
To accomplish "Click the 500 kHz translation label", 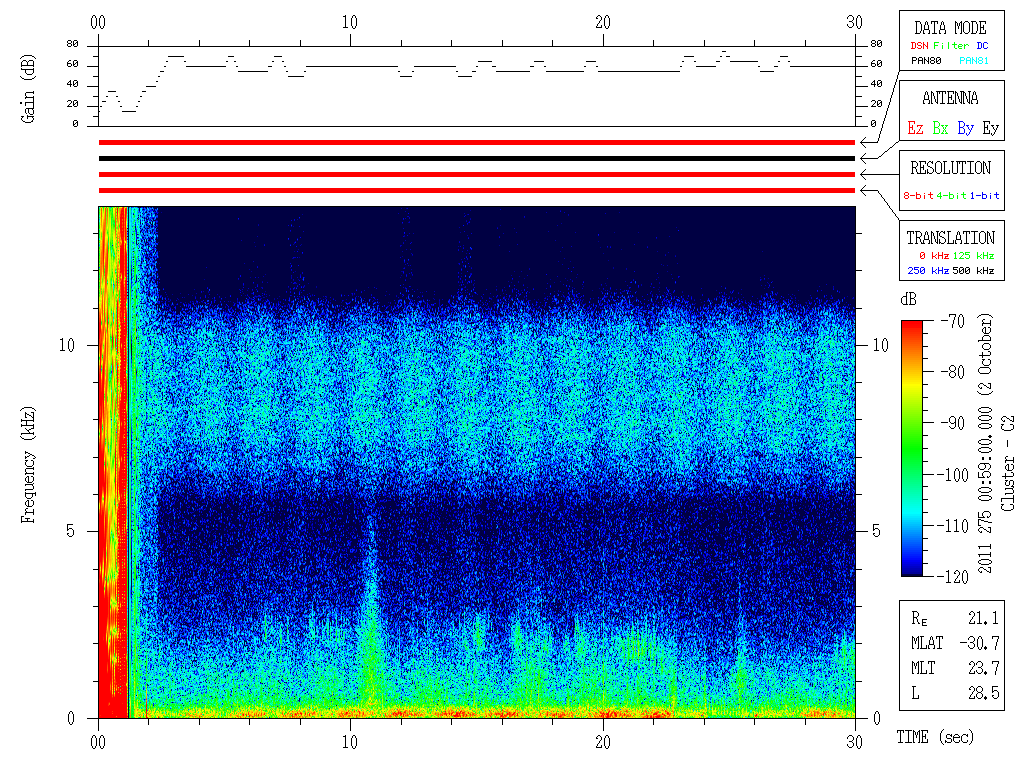I will (x=973, y=270).
